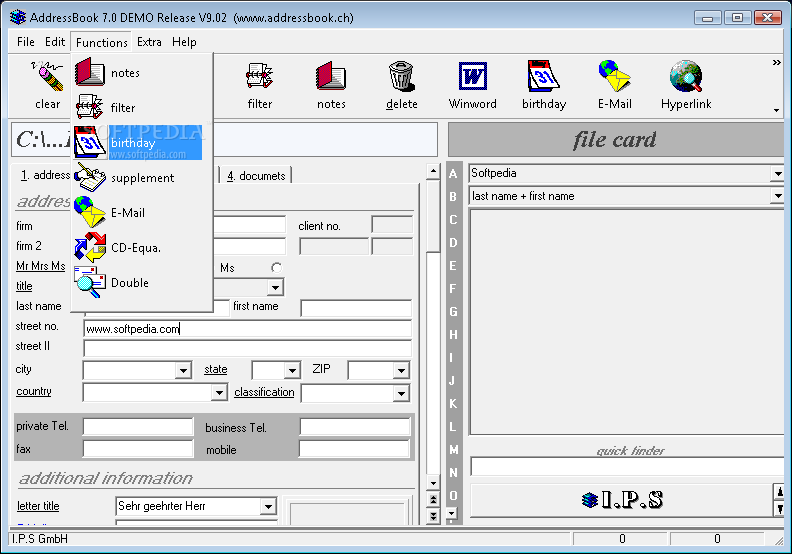792x554 pixels.
Task: Open the filter toolbar button
Action: pos(260,85)
